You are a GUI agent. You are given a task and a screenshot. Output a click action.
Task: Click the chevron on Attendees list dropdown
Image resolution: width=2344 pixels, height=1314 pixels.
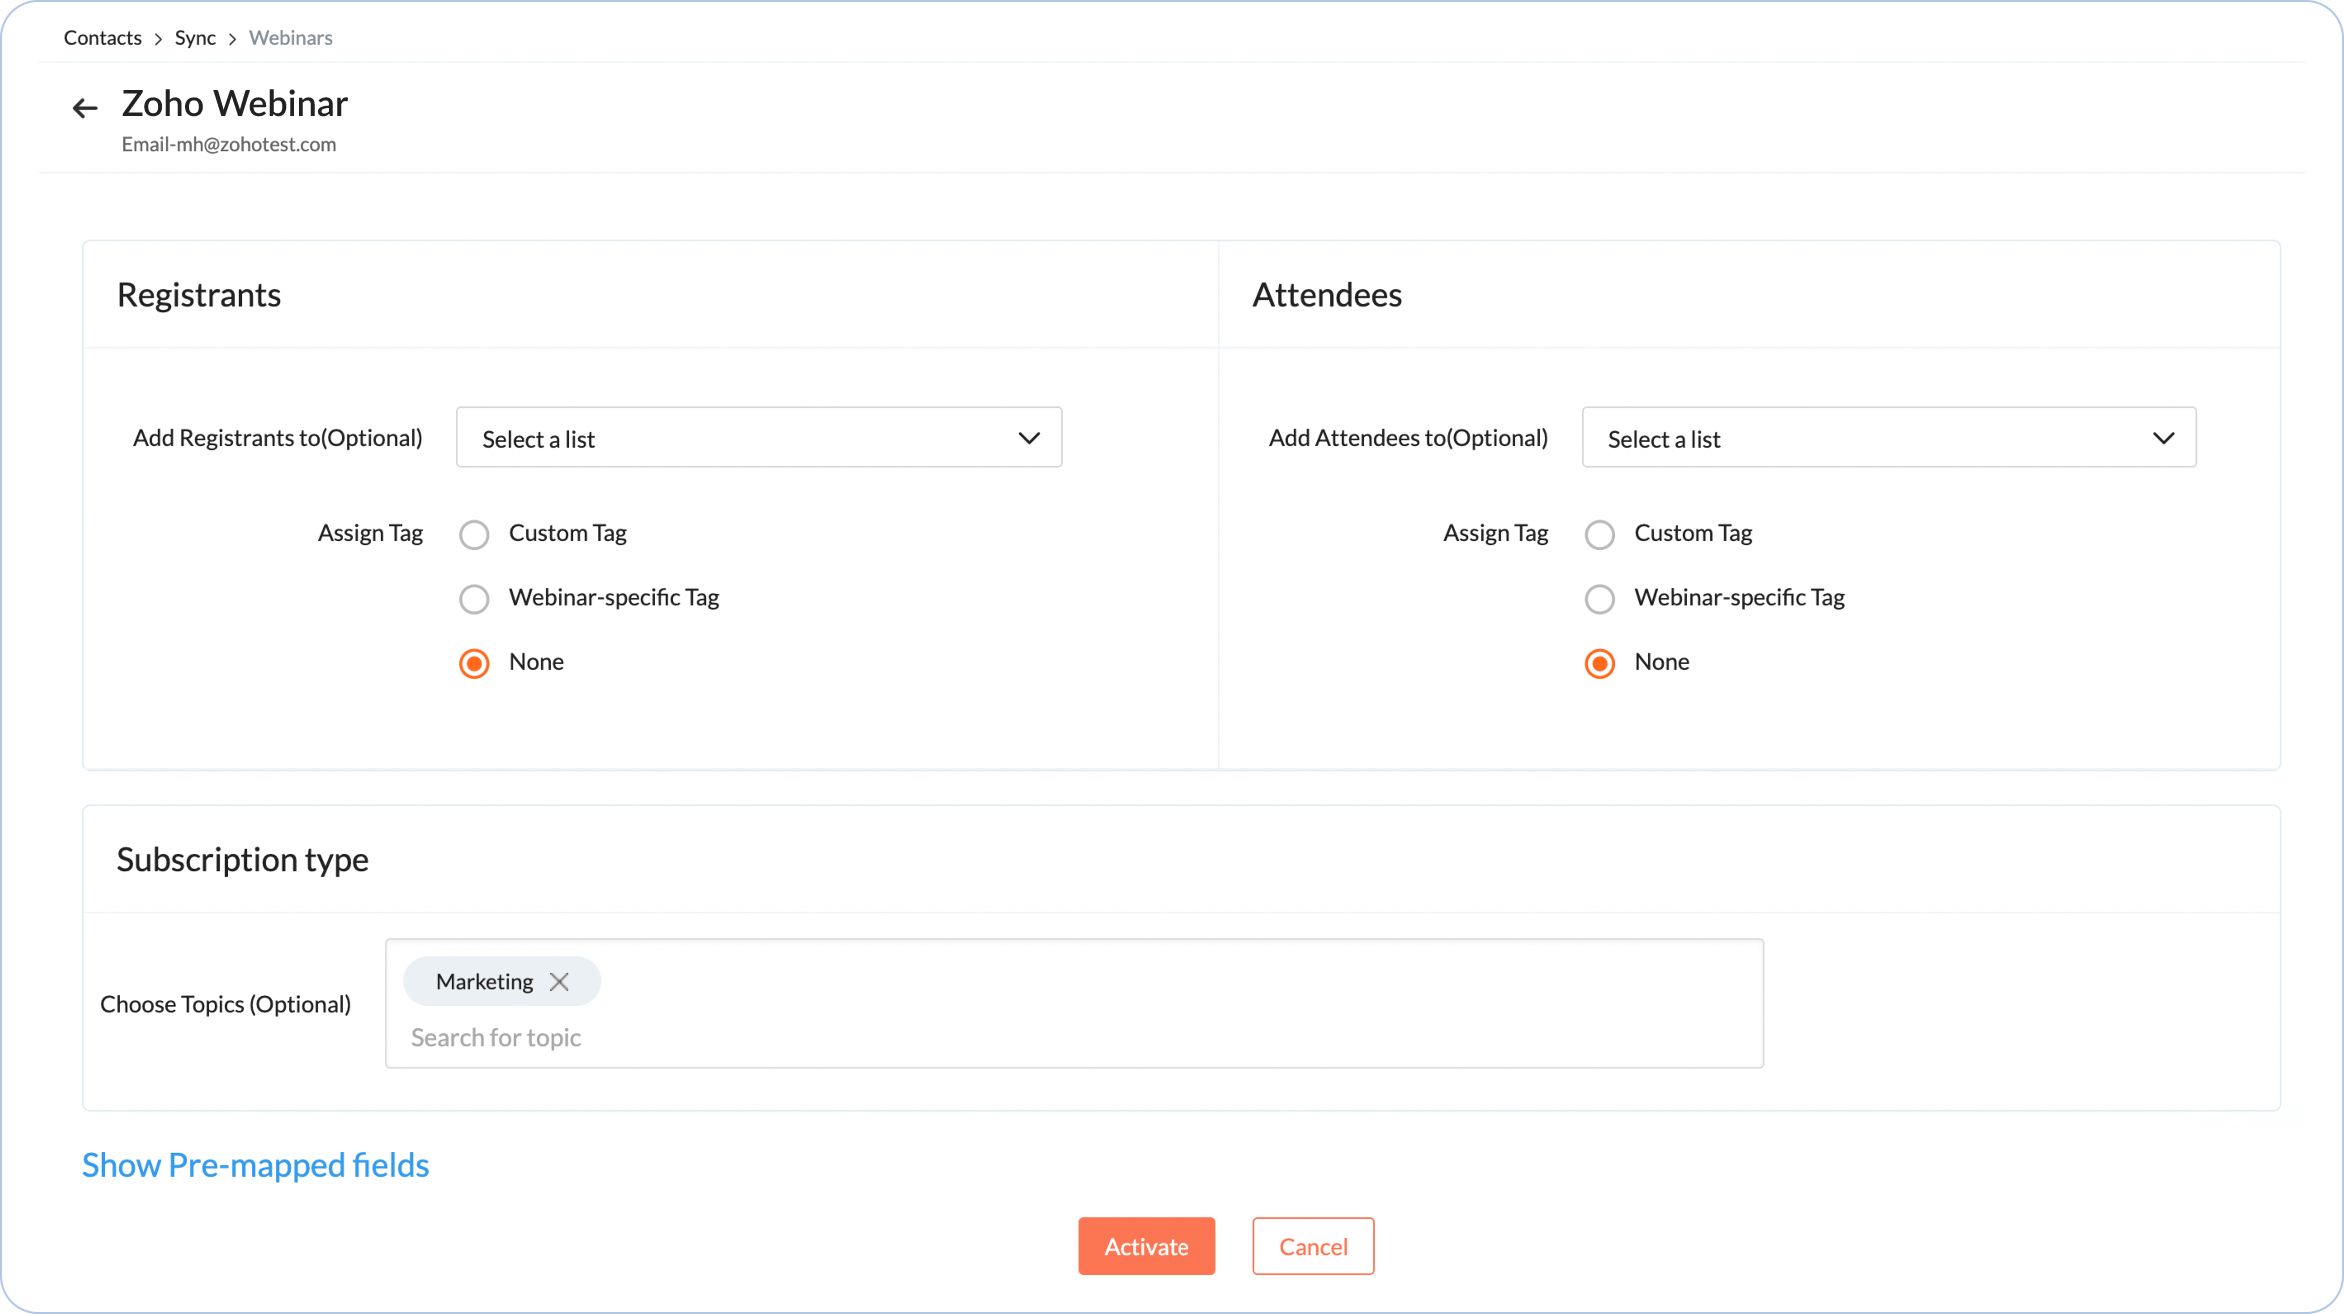(x=2164, y=438)
